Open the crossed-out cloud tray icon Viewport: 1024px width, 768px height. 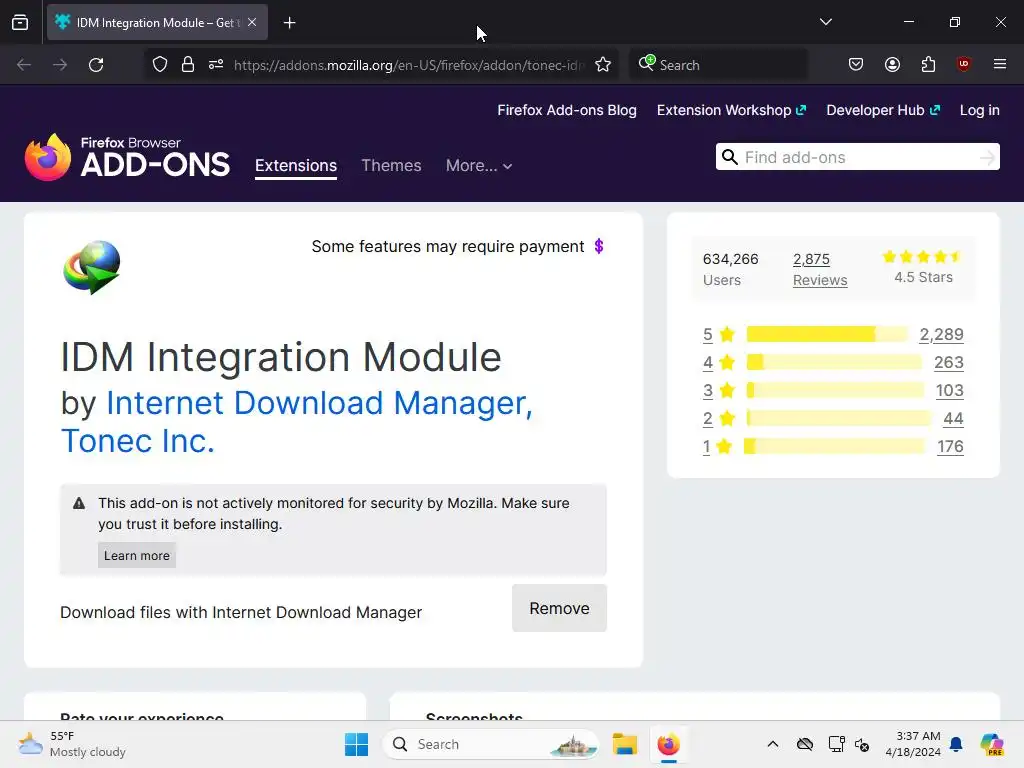805,744
